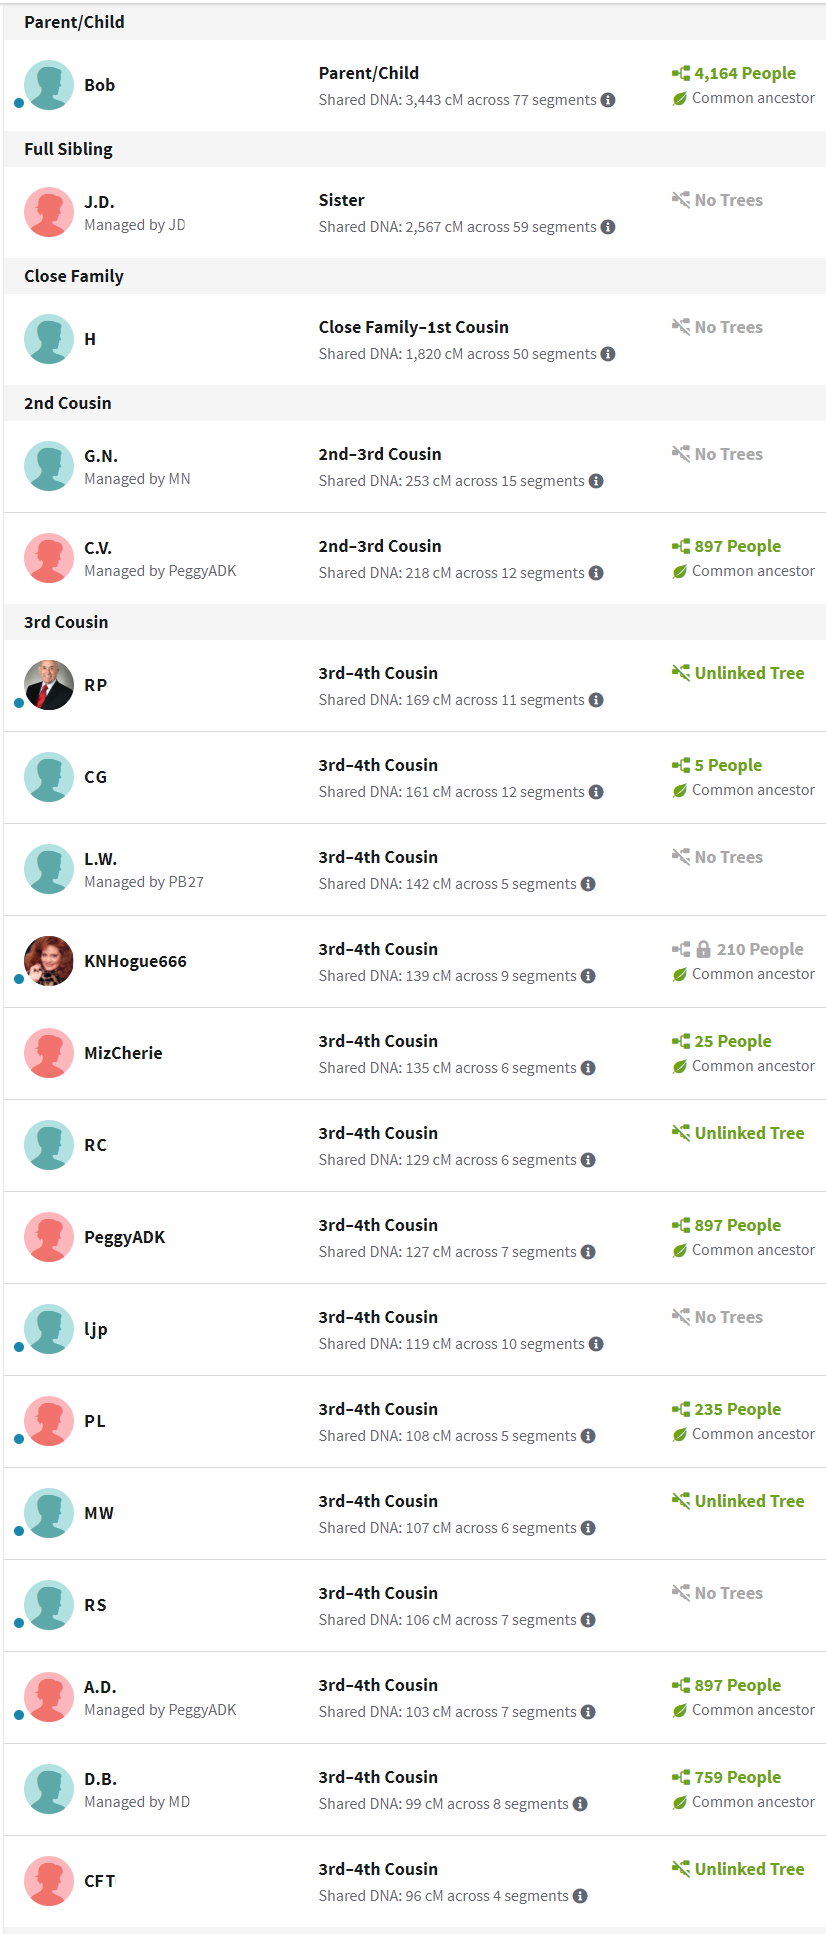The width and height of the screenshot is (826, 1934).
Task: Click the 759 People tree link
Action: [x=738, y=1777]
